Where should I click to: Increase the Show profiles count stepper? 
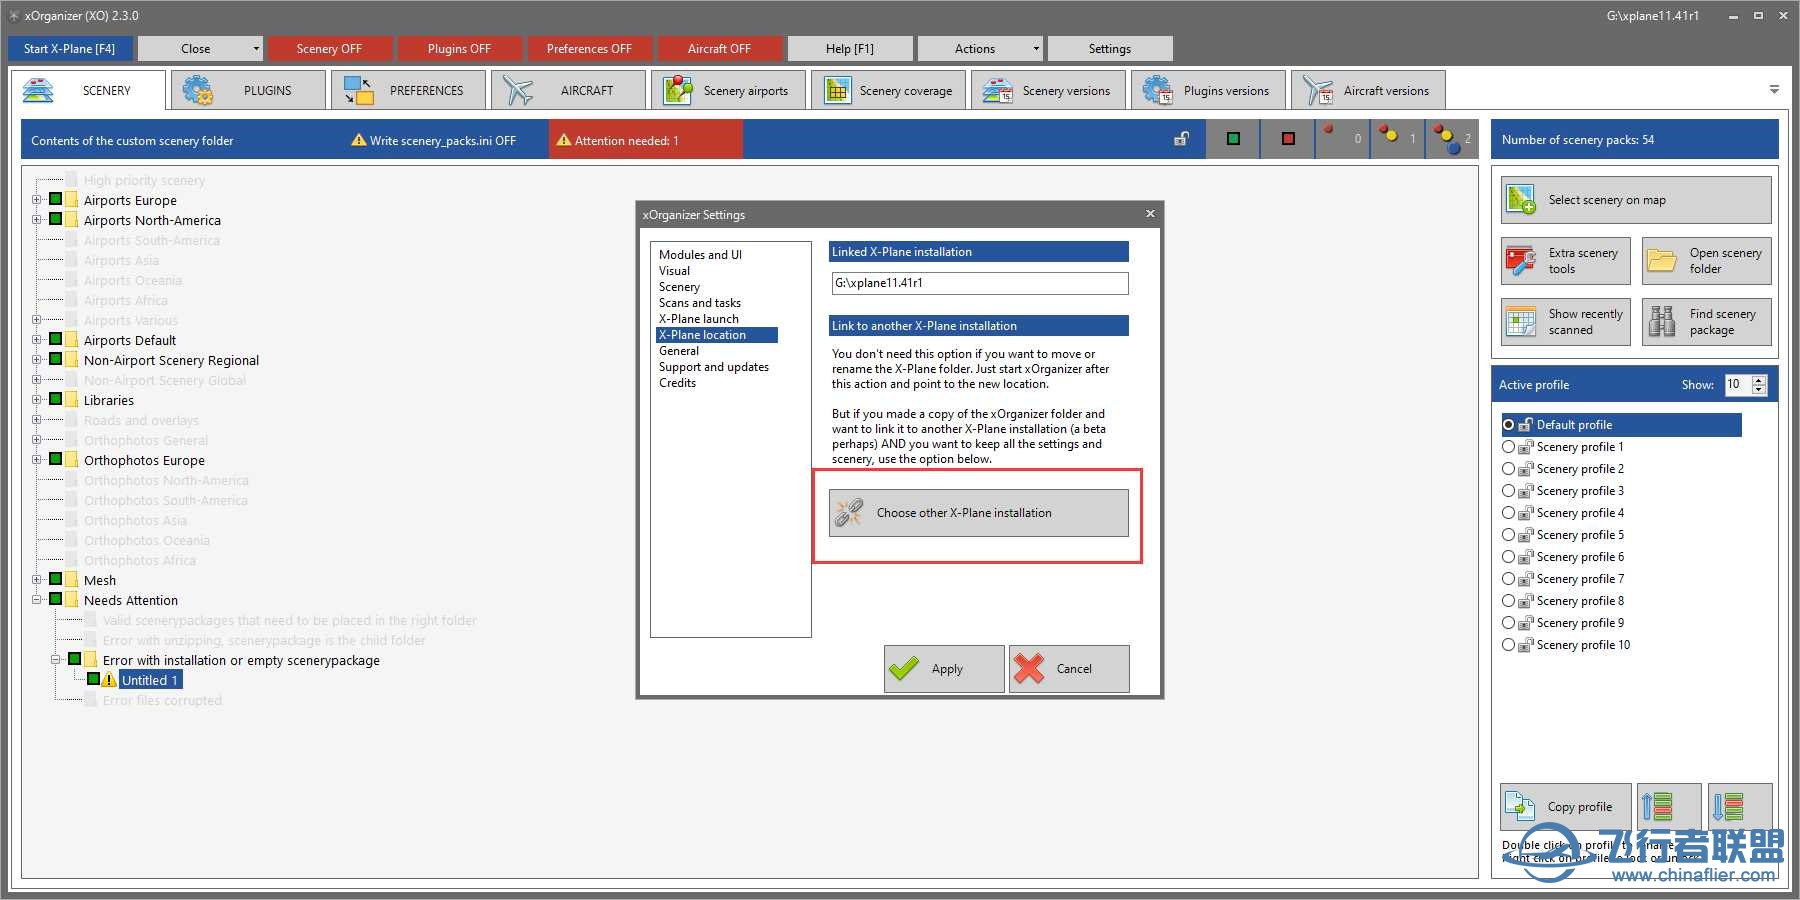click(1759, 380)
